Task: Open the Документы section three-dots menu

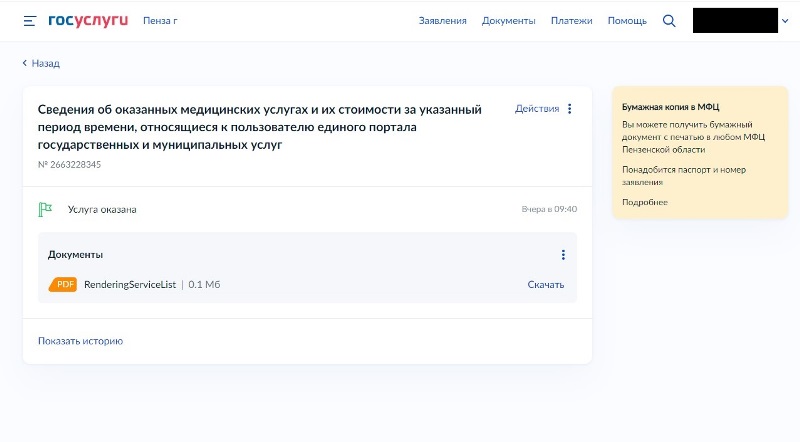Action: click(x=563, y=255)
